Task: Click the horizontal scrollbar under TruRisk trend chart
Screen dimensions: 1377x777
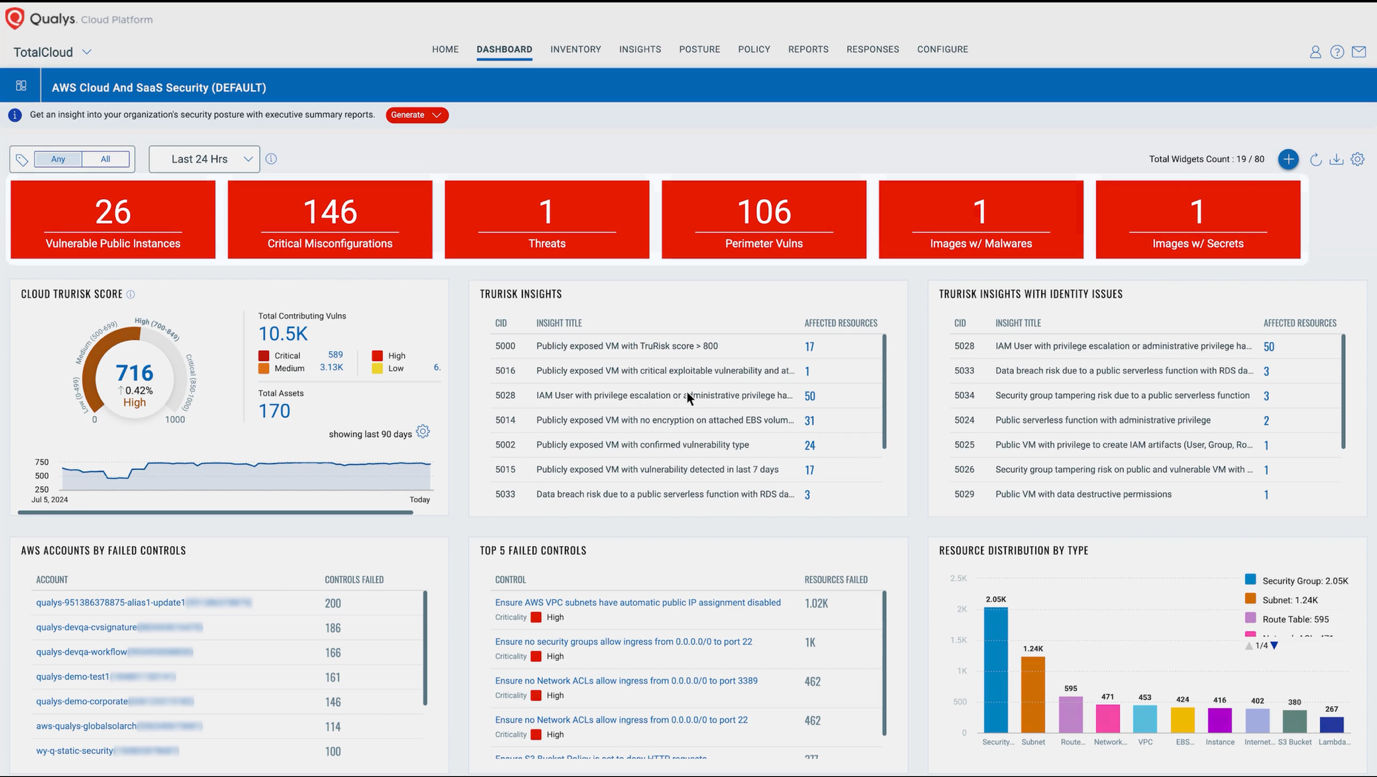Action: click(x=215, y=512)
